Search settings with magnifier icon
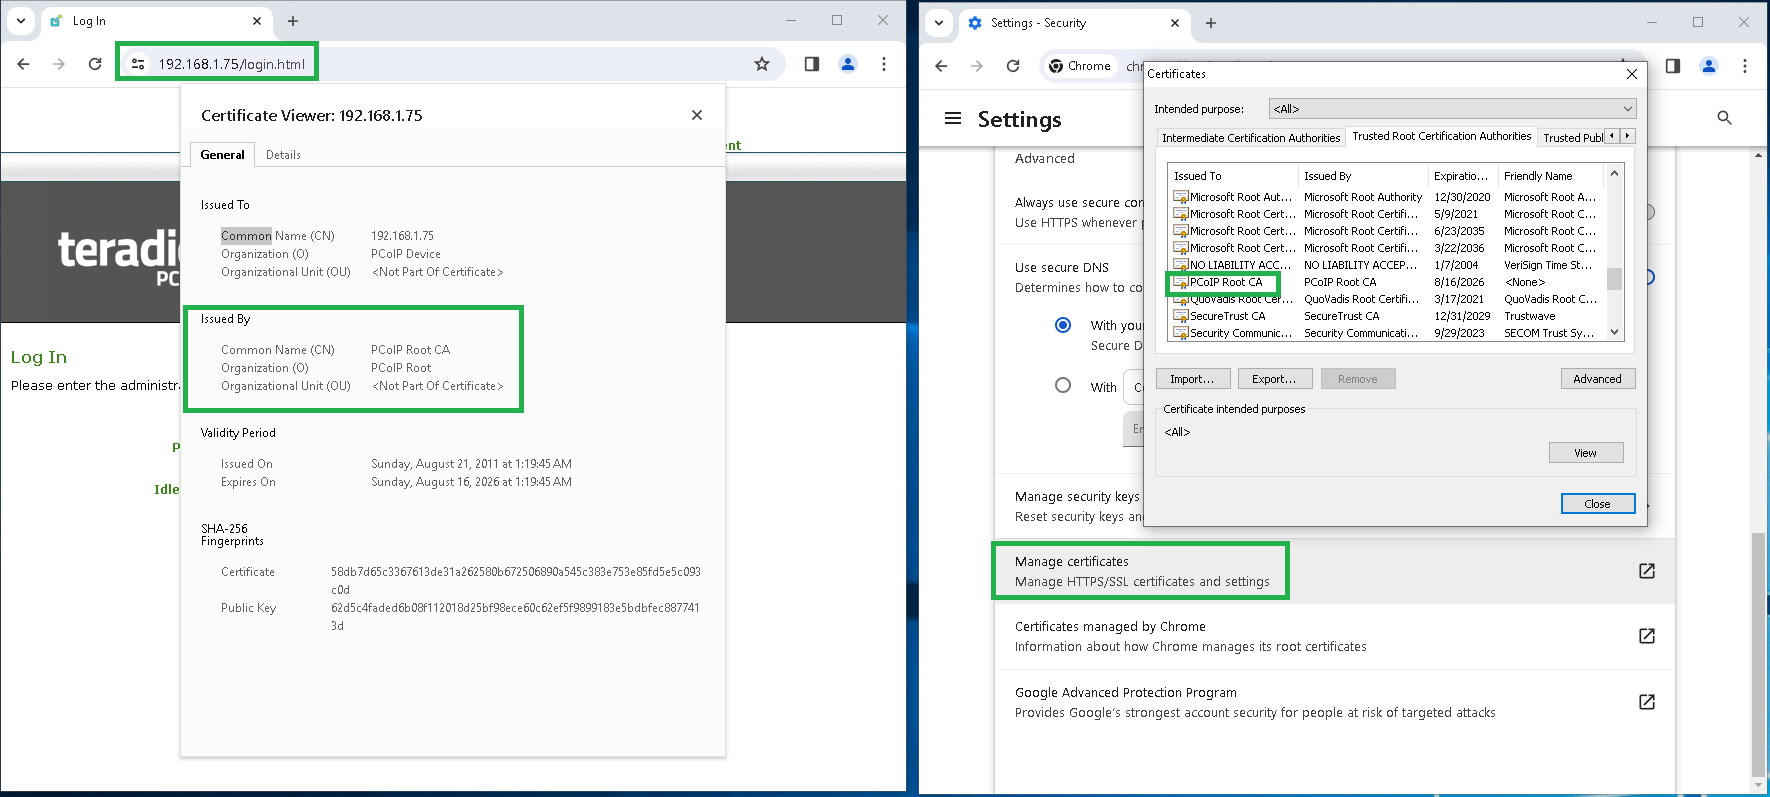 [x=1724, y=118]
